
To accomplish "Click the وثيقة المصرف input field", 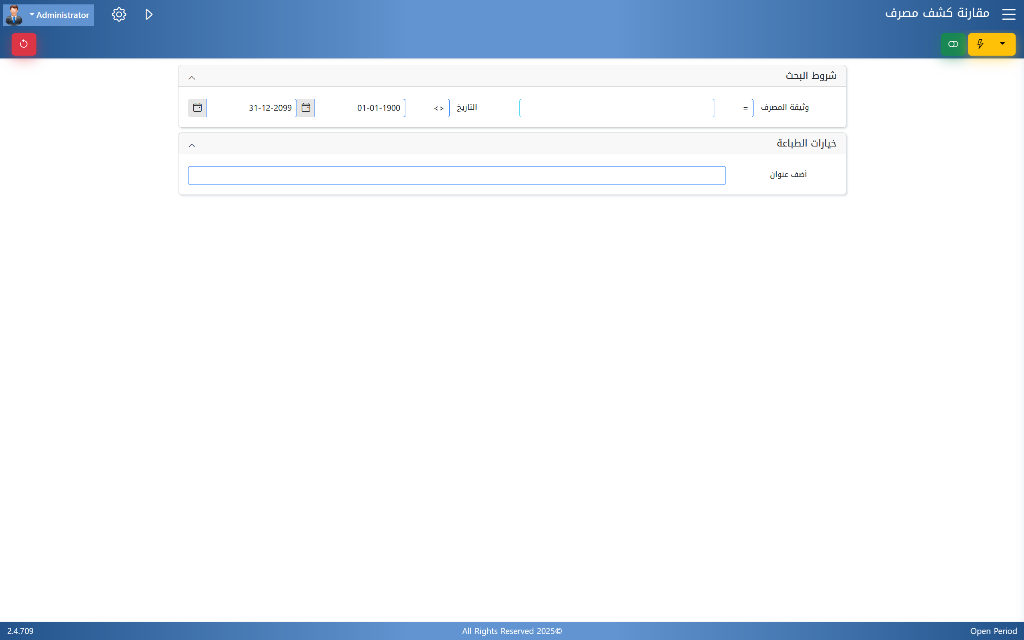I will (616, 108).
